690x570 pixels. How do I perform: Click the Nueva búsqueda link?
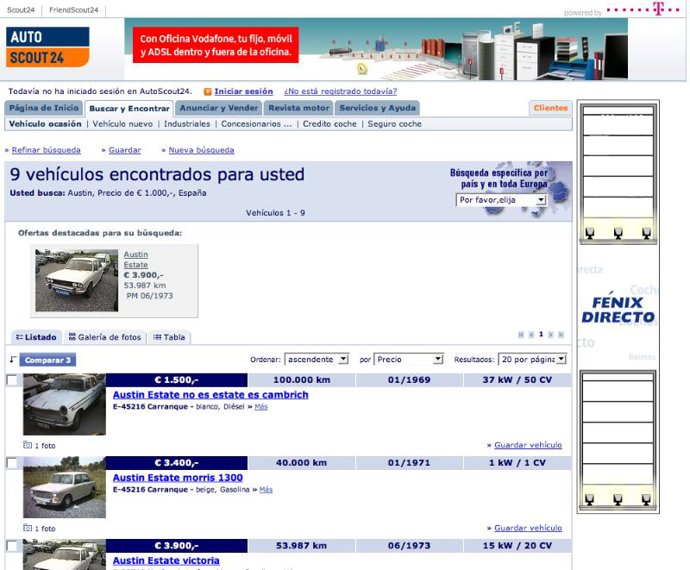201,150
